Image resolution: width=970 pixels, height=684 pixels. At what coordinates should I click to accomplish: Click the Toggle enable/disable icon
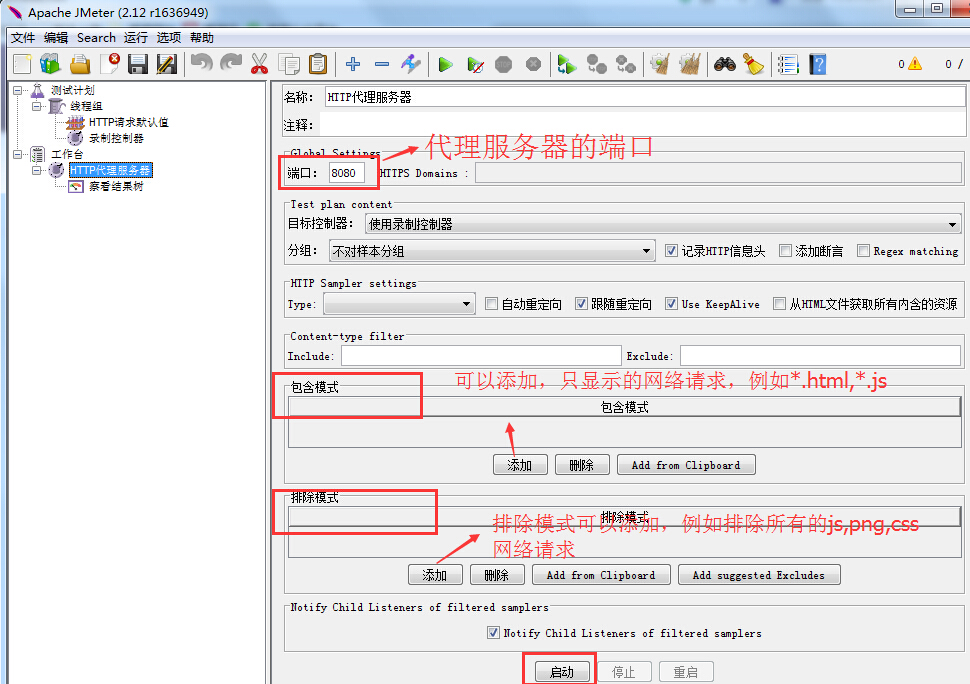[411, 64]
